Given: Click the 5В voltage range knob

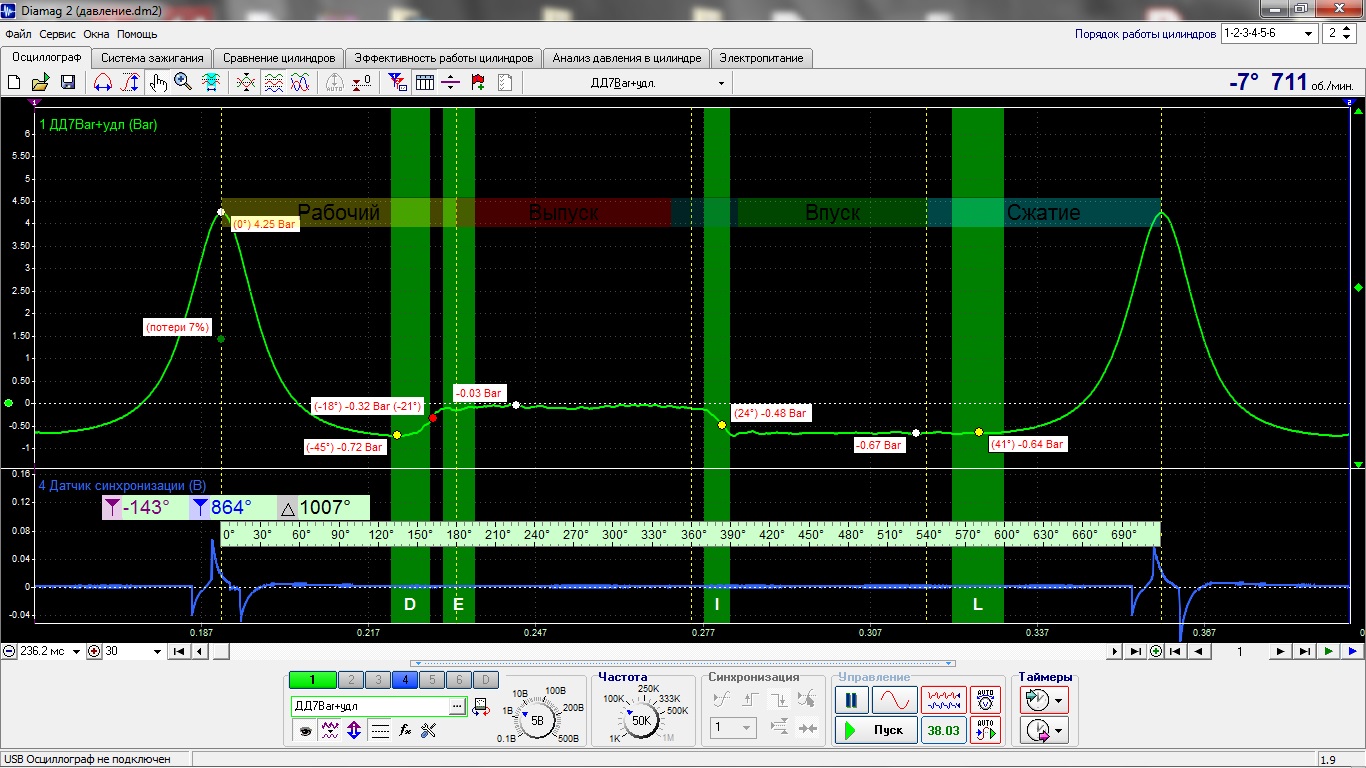Looking at the screenshot, I should tap(537, 720).
